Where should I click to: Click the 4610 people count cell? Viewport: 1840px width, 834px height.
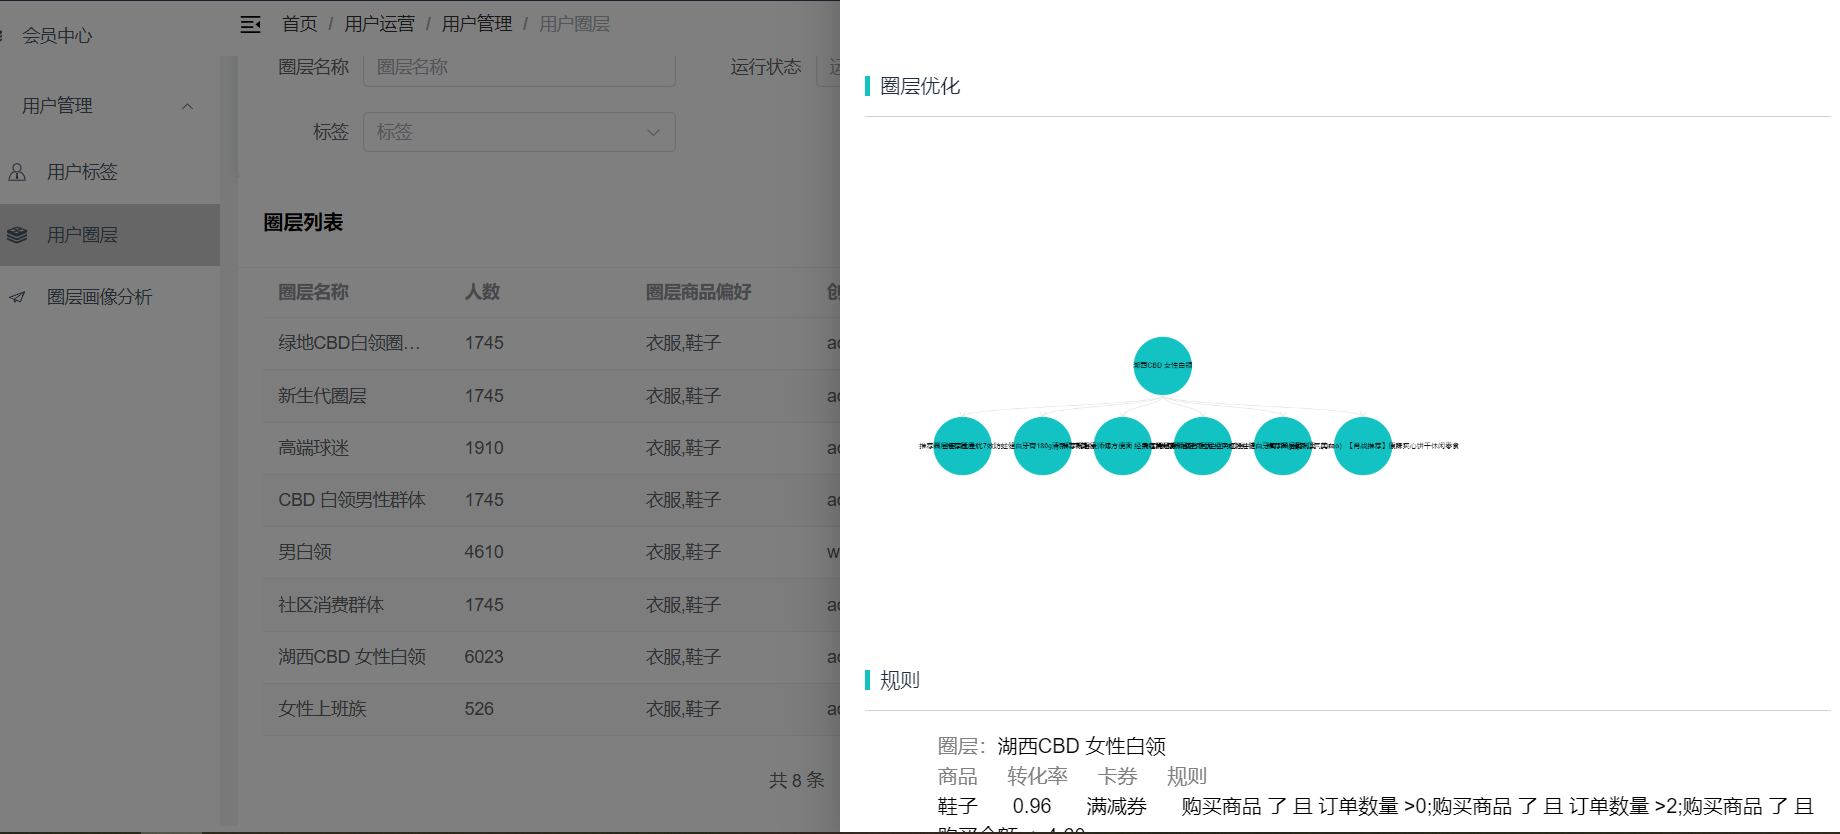tap(484, 552)
